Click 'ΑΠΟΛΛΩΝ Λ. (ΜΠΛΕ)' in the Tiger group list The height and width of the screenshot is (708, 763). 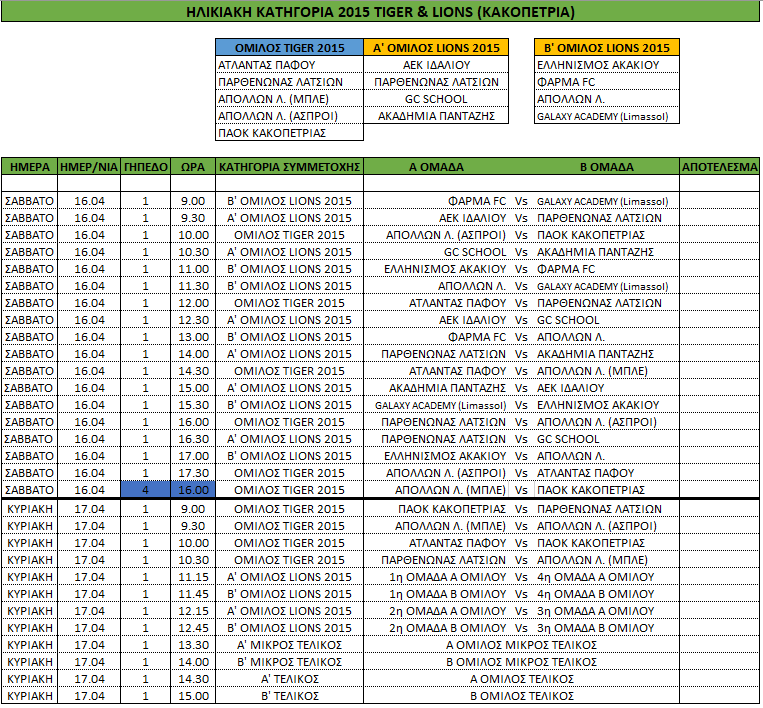(x=273, y=99)
